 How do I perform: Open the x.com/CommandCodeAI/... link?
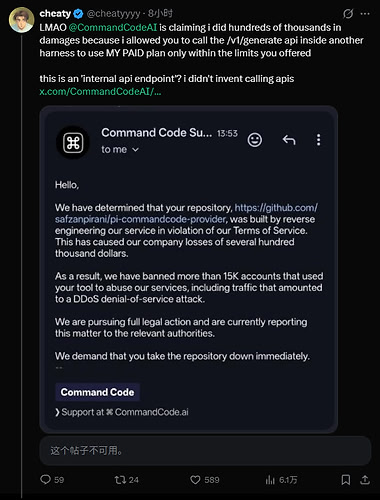(100, 91)
